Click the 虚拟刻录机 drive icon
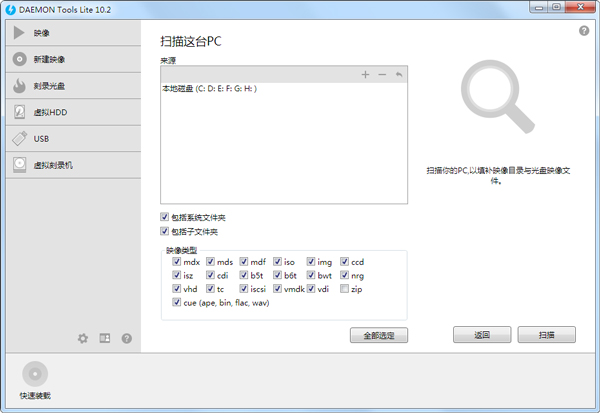 [20, 165]
